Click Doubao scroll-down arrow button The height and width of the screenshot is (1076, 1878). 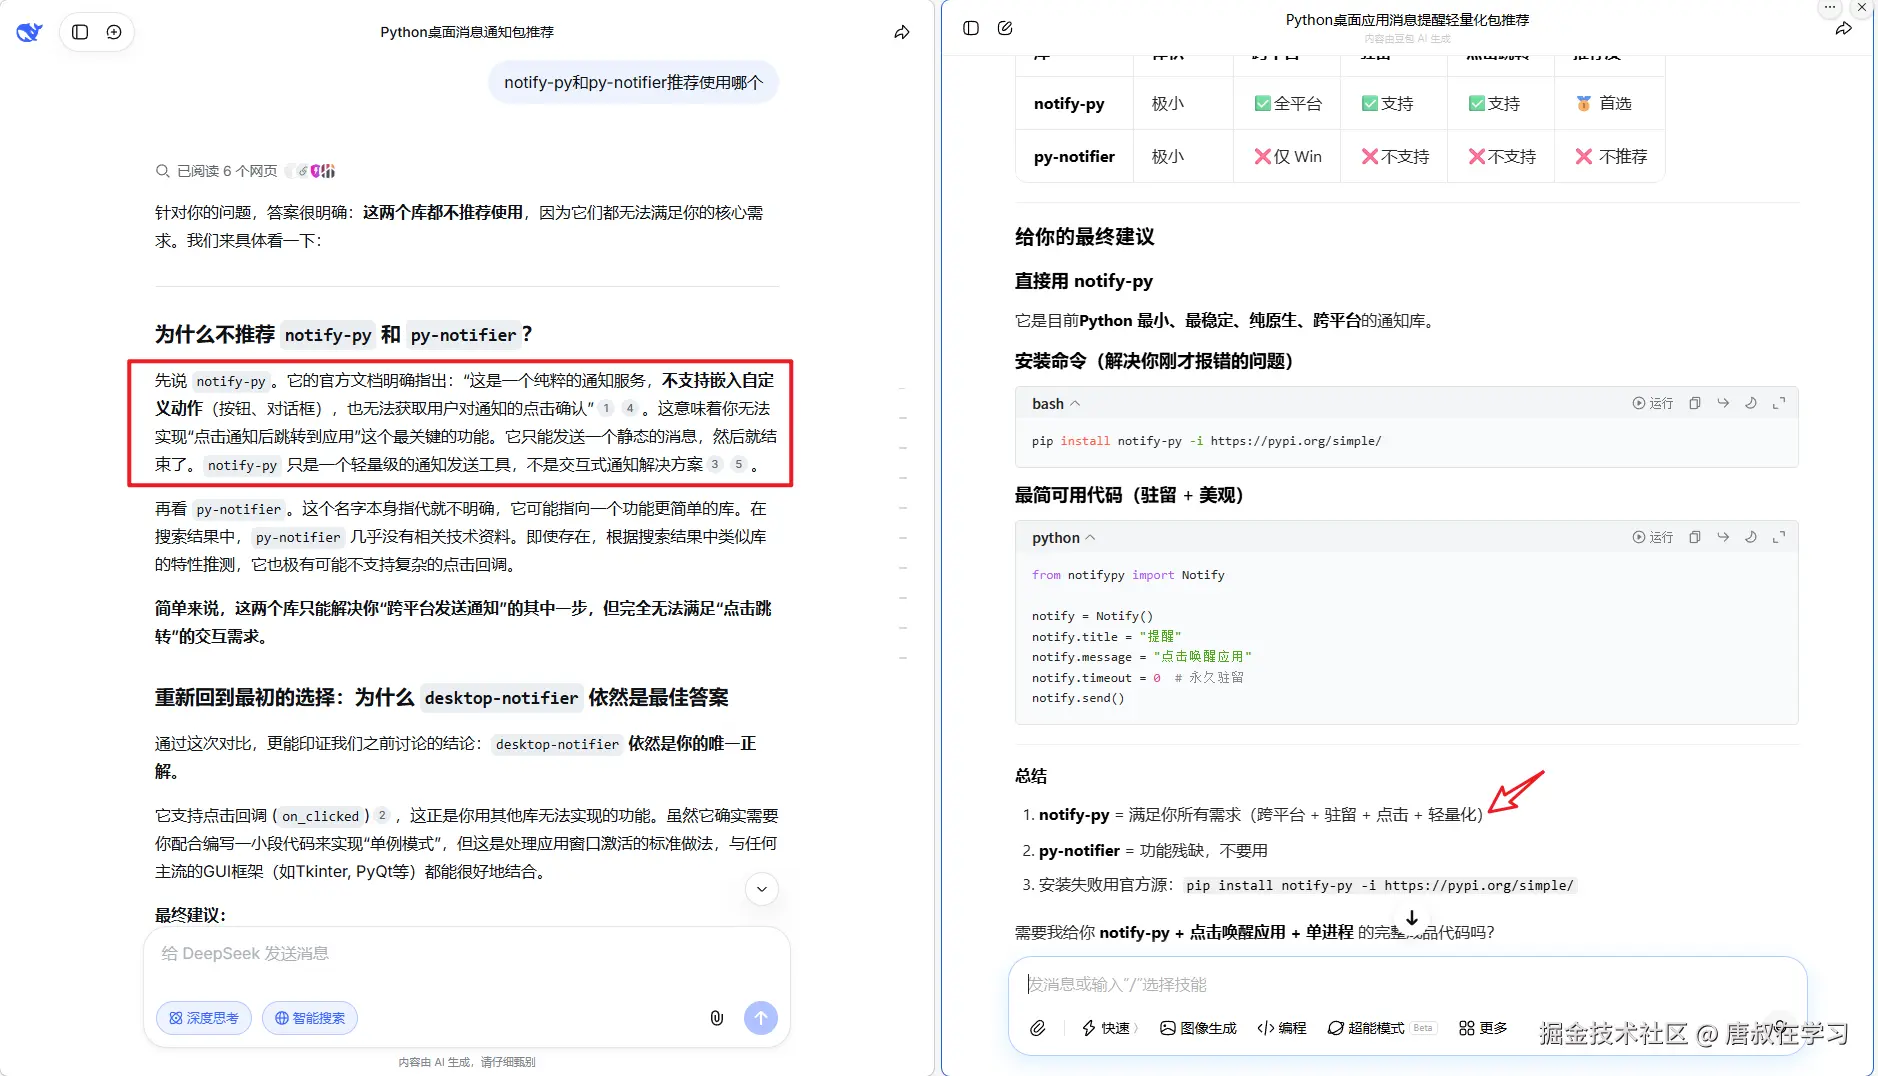pos(1412,918)
